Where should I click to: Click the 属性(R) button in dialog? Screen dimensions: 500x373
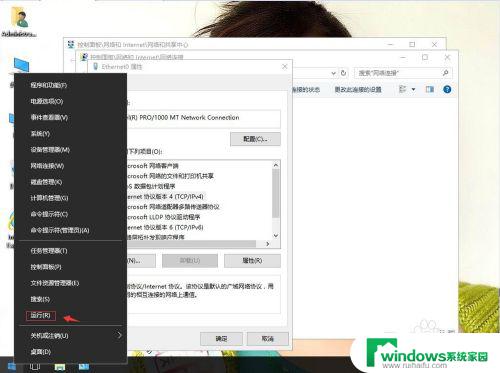[252, 261]
